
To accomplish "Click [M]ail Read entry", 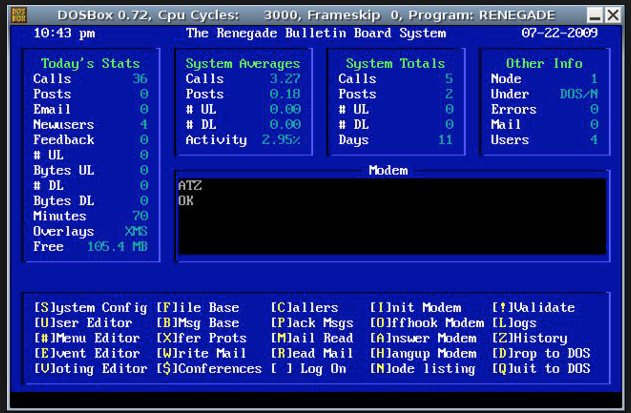I will tap(312, 338).
